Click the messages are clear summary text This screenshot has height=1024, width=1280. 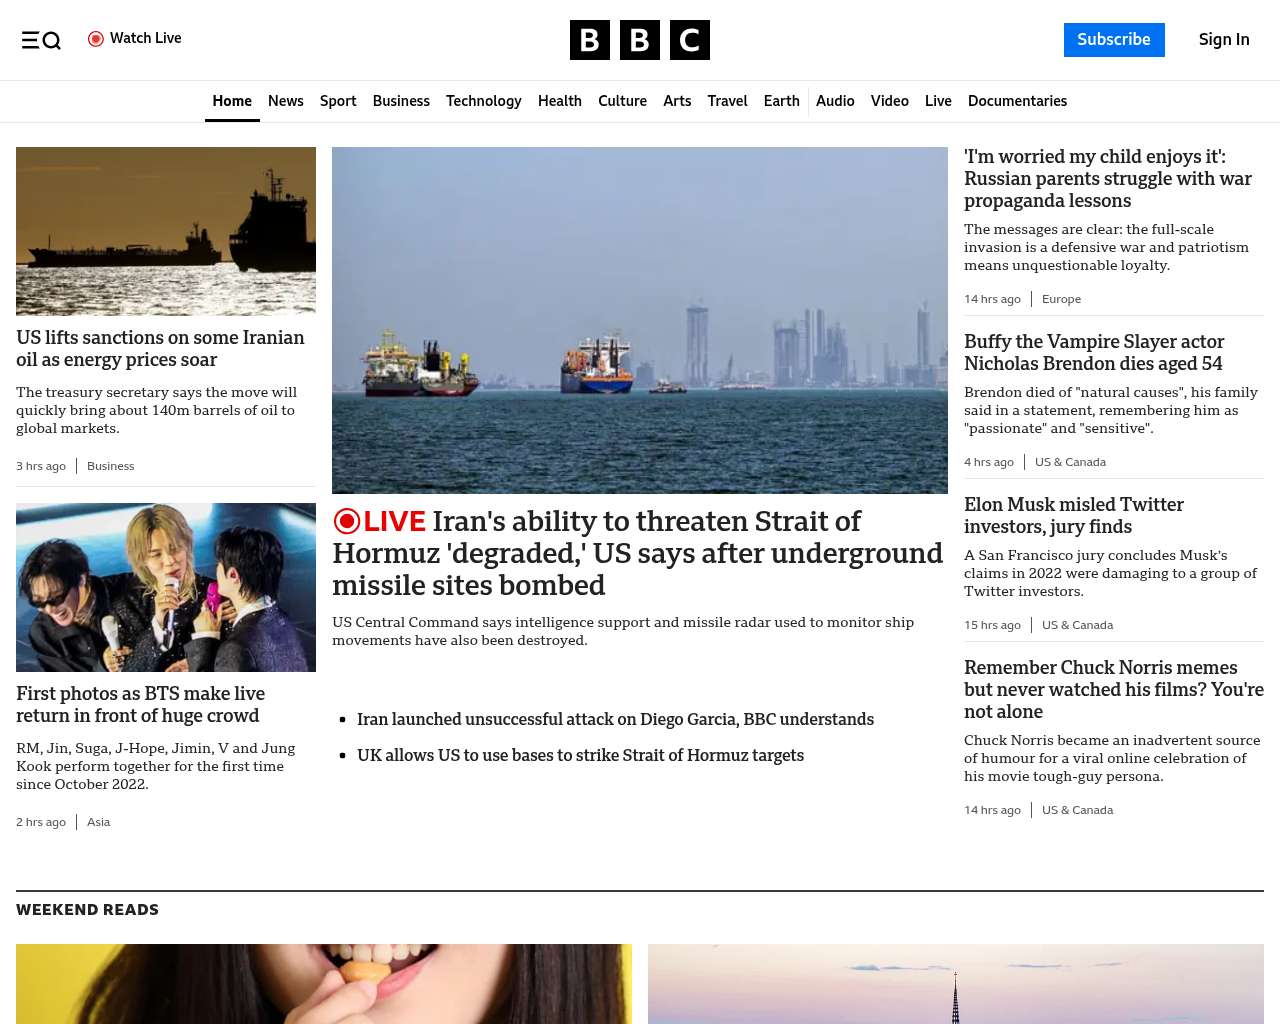tap(1106, 247)
